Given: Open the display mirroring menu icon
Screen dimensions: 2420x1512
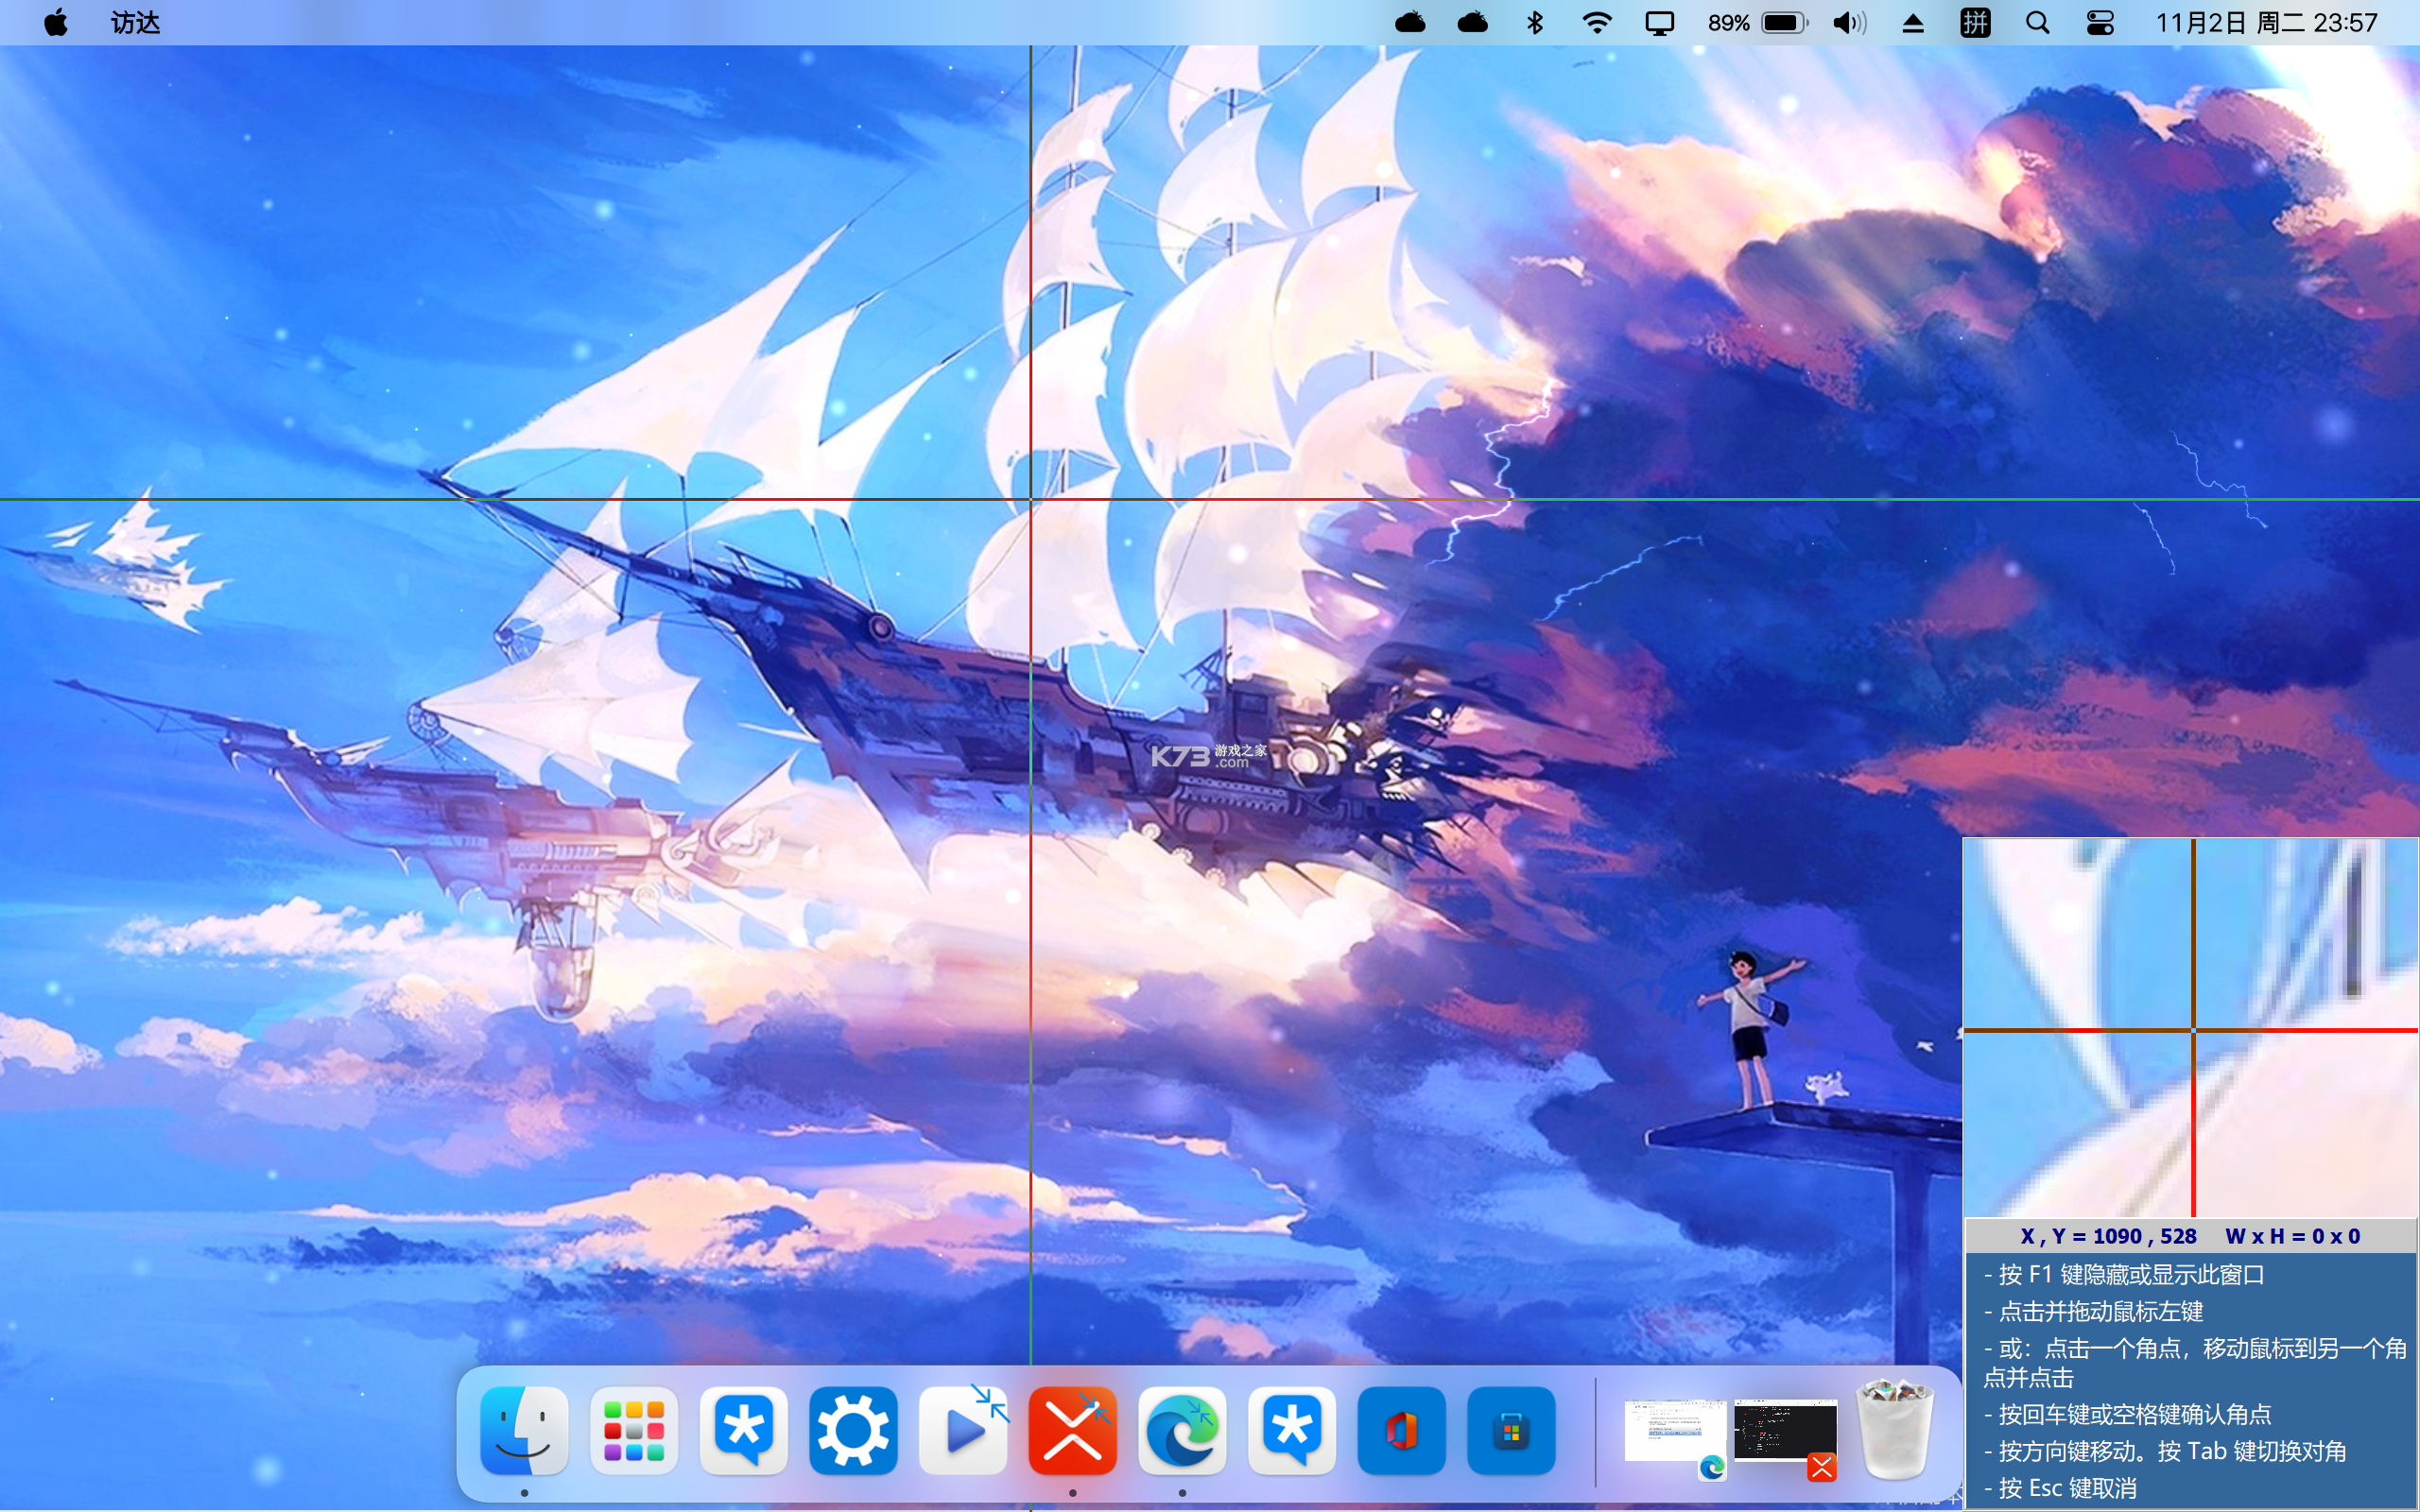Looking at the screenshot, I should [1659, 23].
